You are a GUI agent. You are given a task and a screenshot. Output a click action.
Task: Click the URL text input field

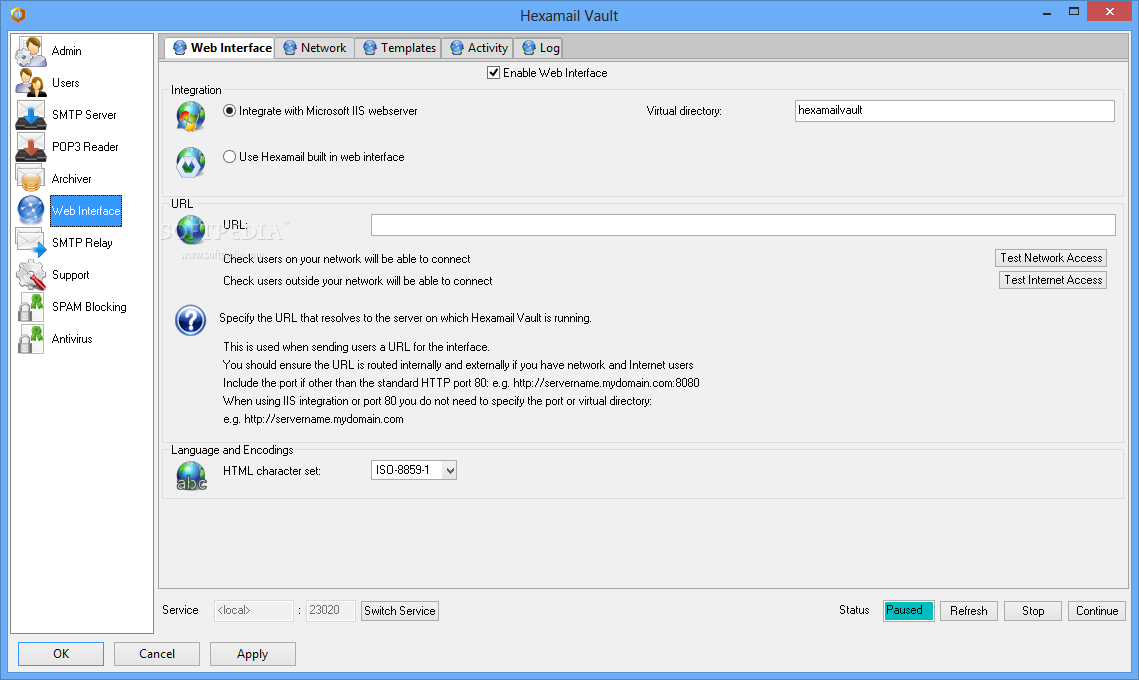tap(743, 224)
